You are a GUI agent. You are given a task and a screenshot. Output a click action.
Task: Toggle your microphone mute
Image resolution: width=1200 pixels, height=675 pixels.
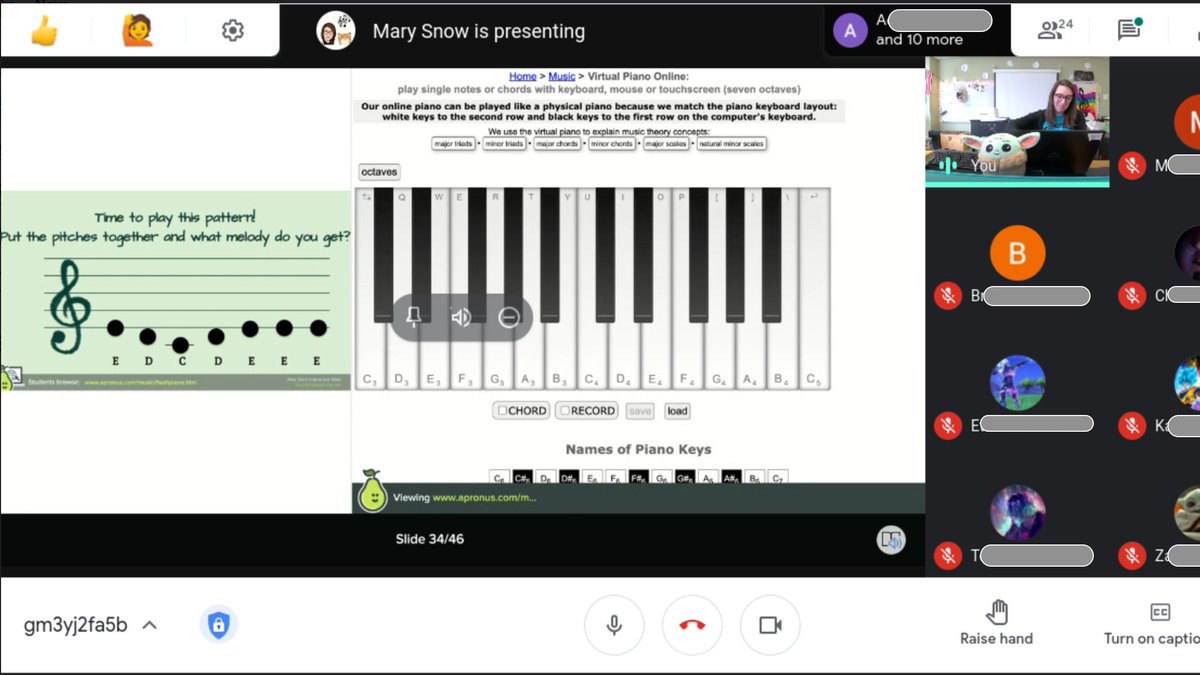[x=614, y=624]
